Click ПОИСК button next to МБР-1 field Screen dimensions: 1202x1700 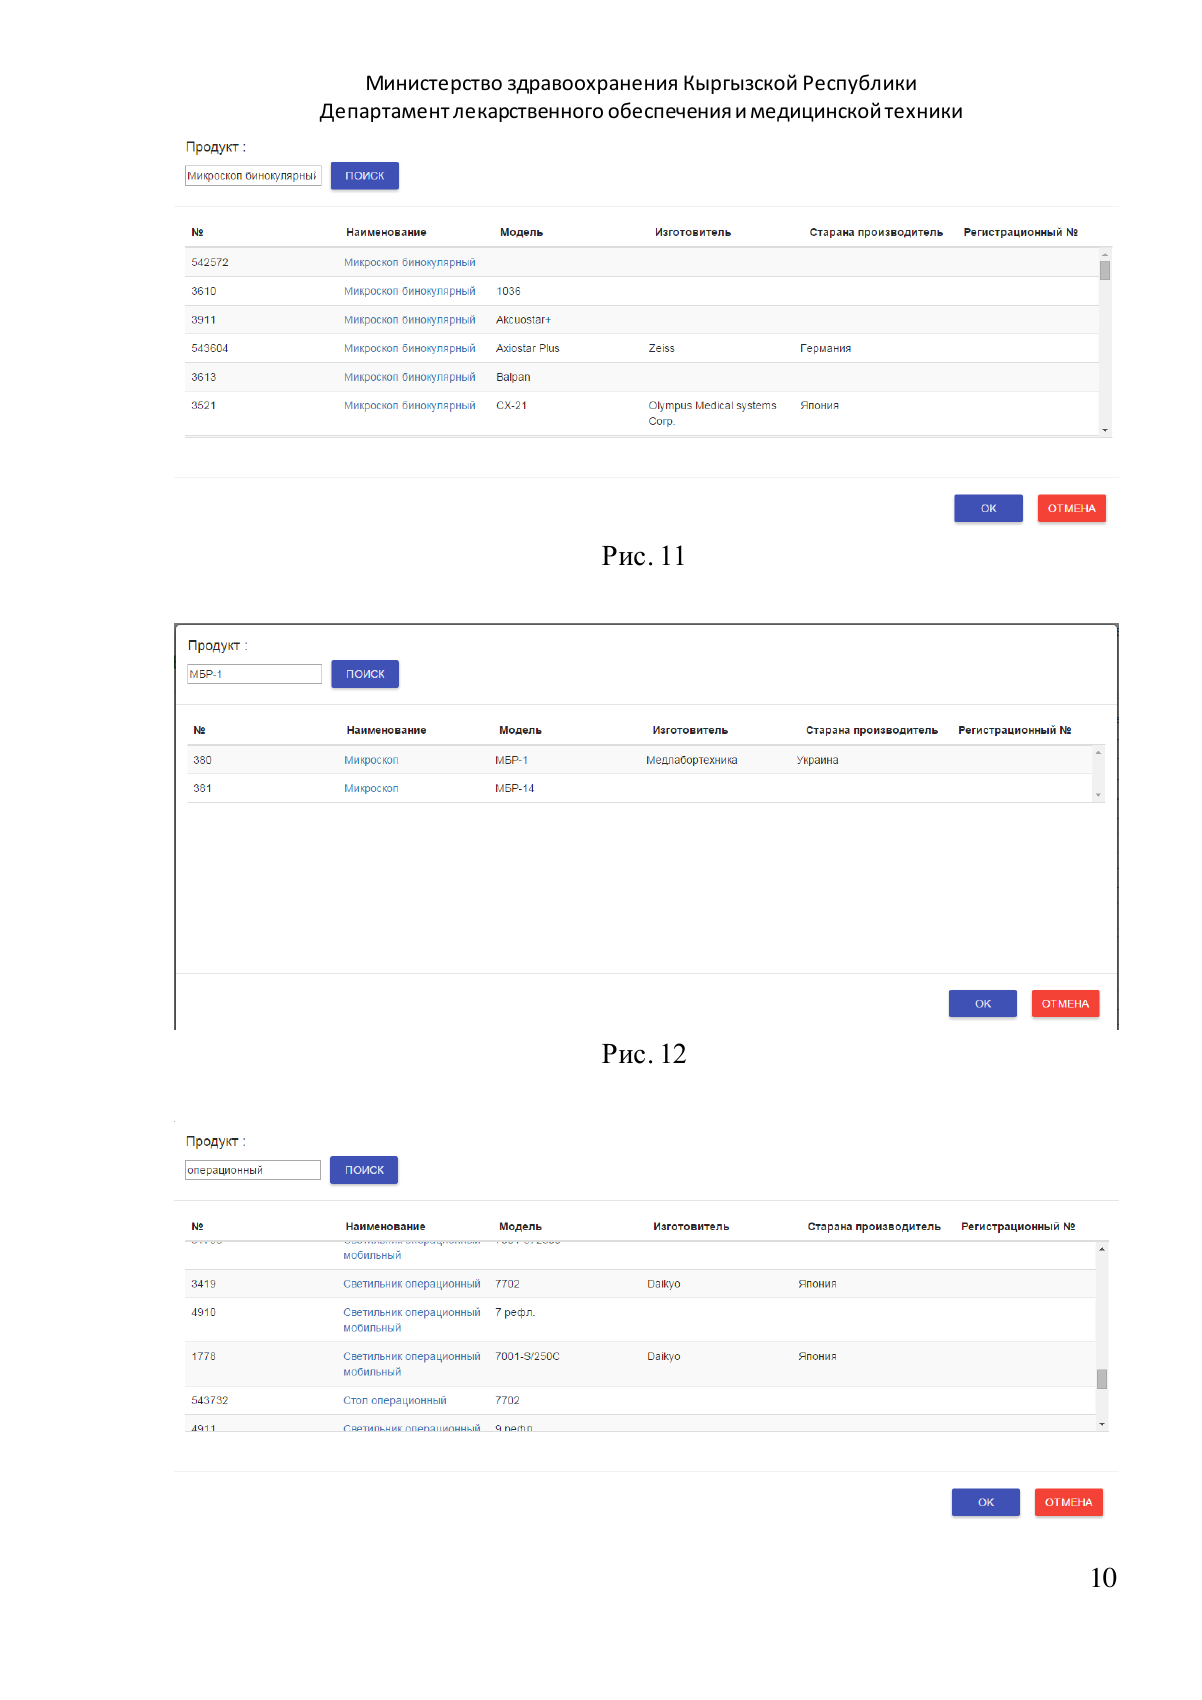(x=365, y=674)
